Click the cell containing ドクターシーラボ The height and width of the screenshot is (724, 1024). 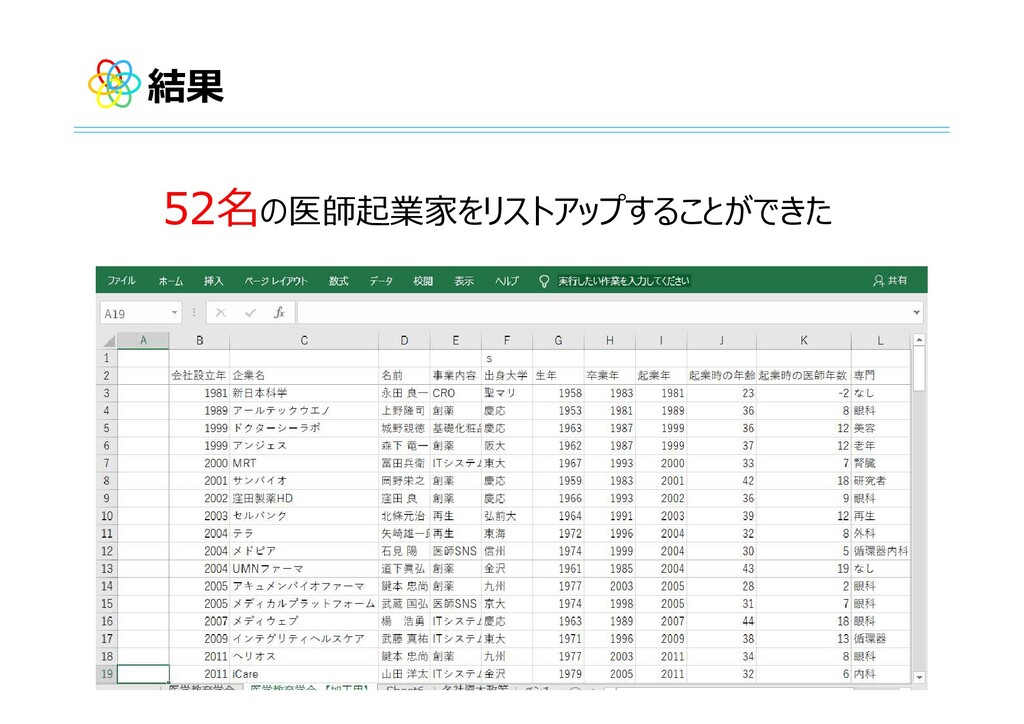(304, 428)
